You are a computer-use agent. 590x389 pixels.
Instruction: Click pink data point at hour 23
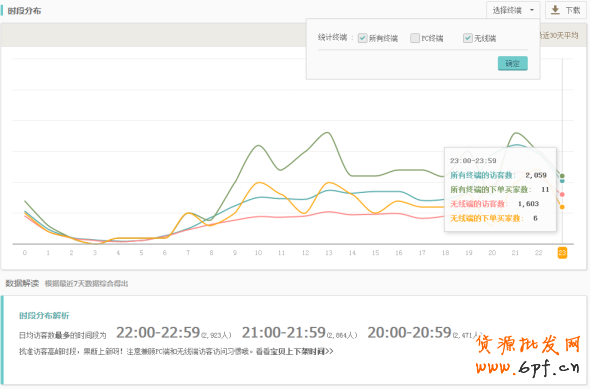[x=562, y=194]
